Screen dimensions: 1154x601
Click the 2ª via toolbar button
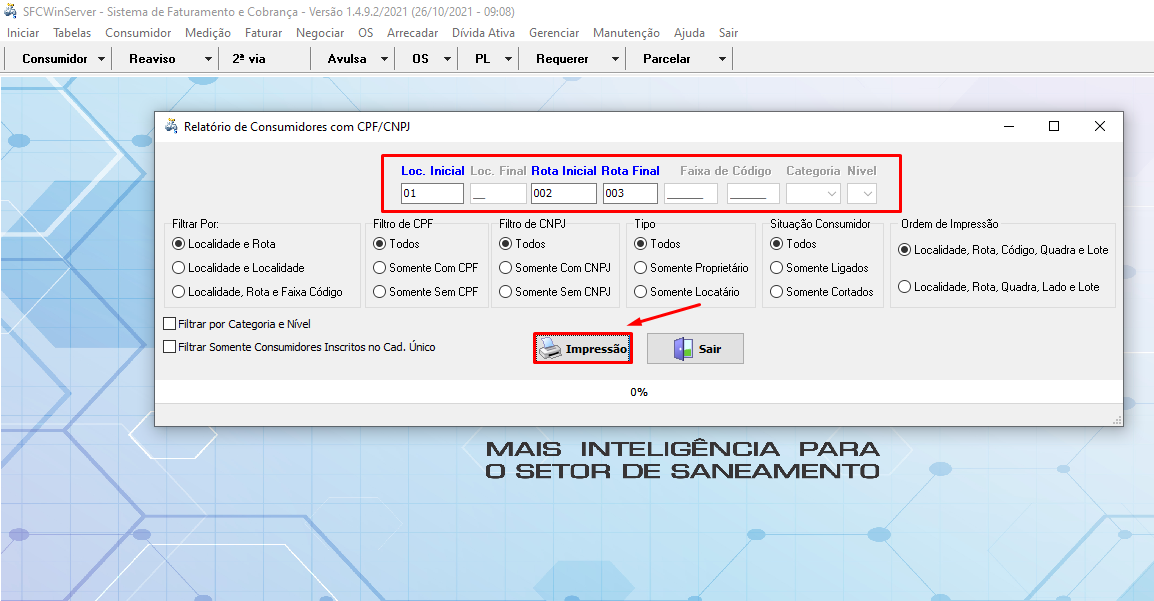pos(249,59)
